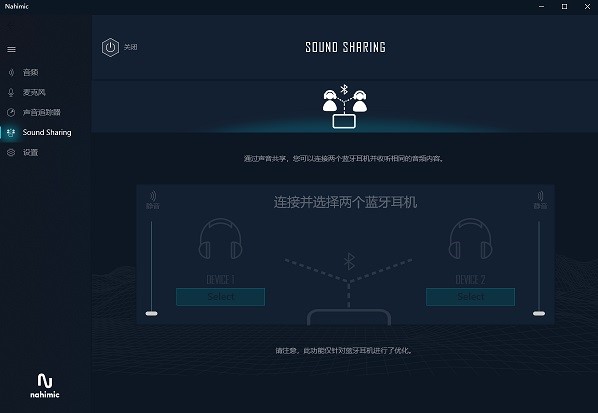
Task: Select the Sound Sharing sidebar item
Action: (x=39, y=132)
